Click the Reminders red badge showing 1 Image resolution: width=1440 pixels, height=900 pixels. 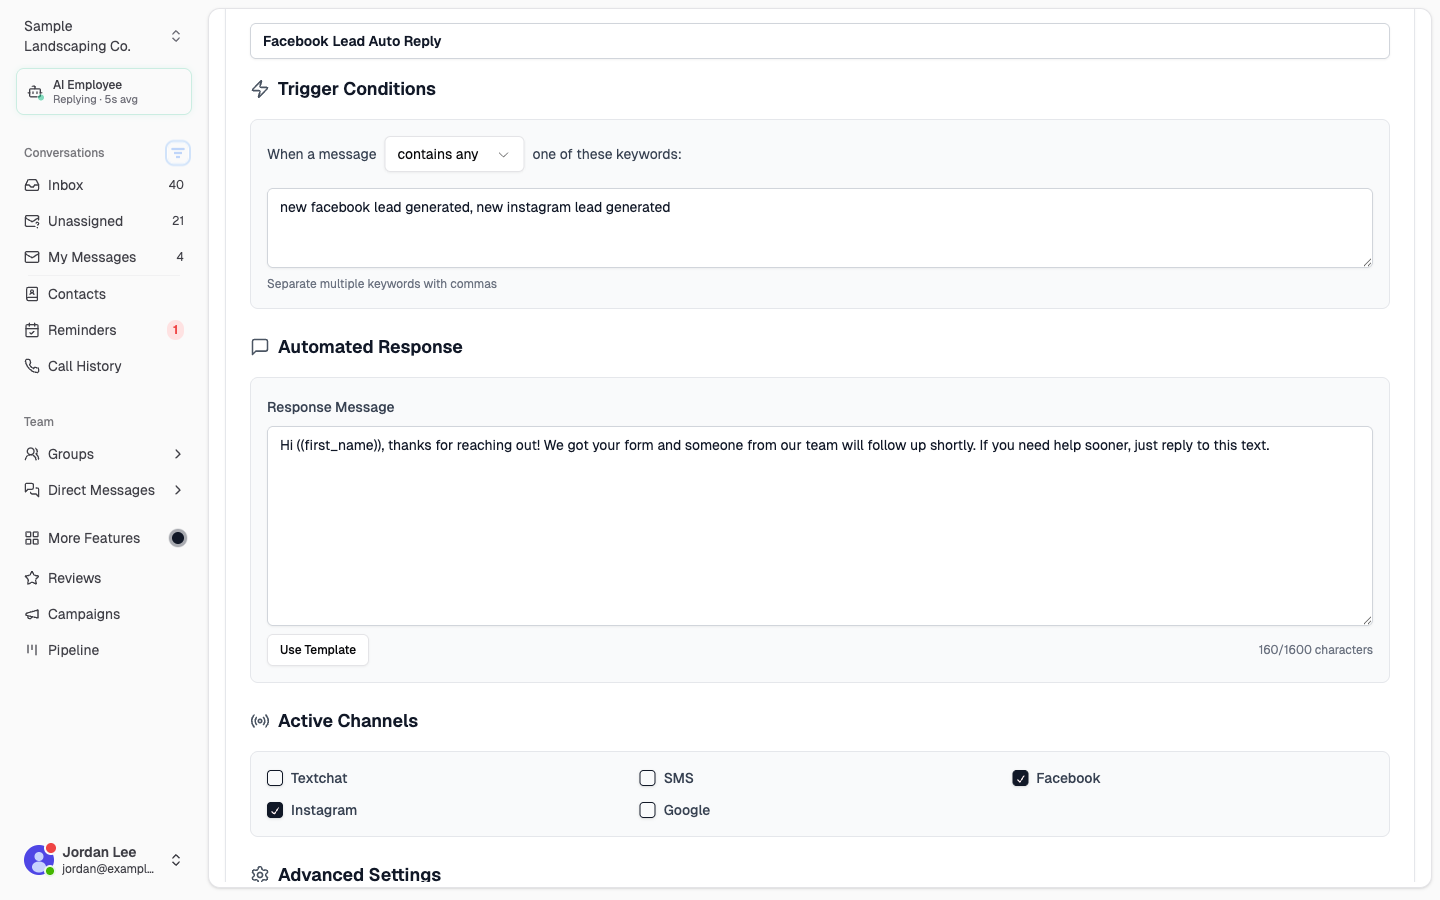175,330
